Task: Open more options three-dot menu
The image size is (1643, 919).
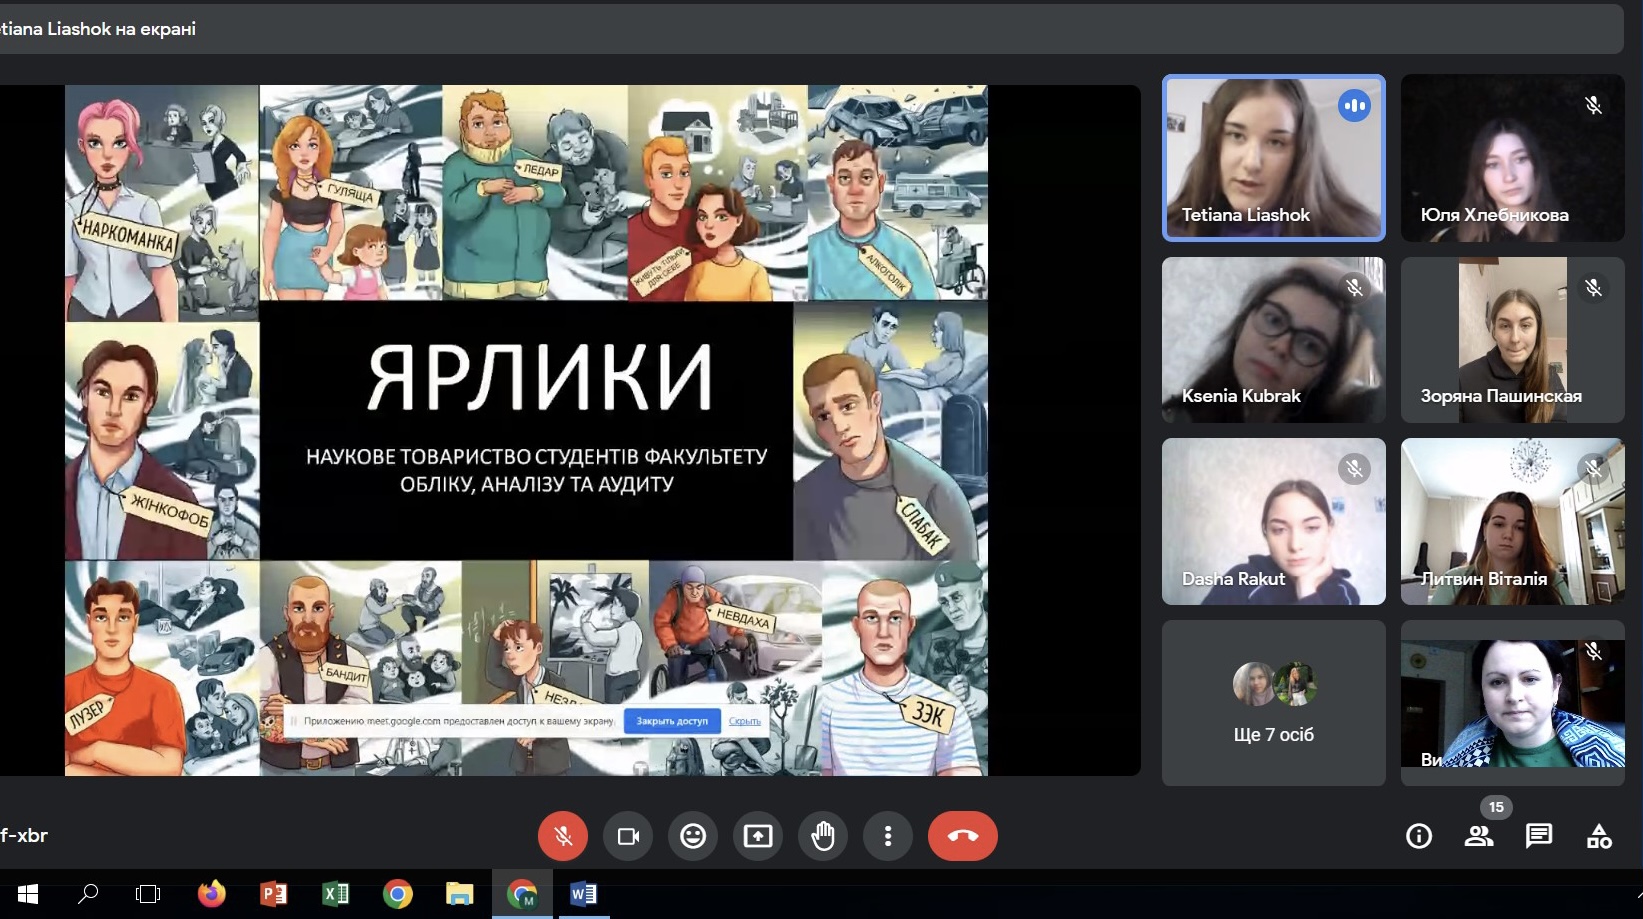Action: [x=888, y=836]
